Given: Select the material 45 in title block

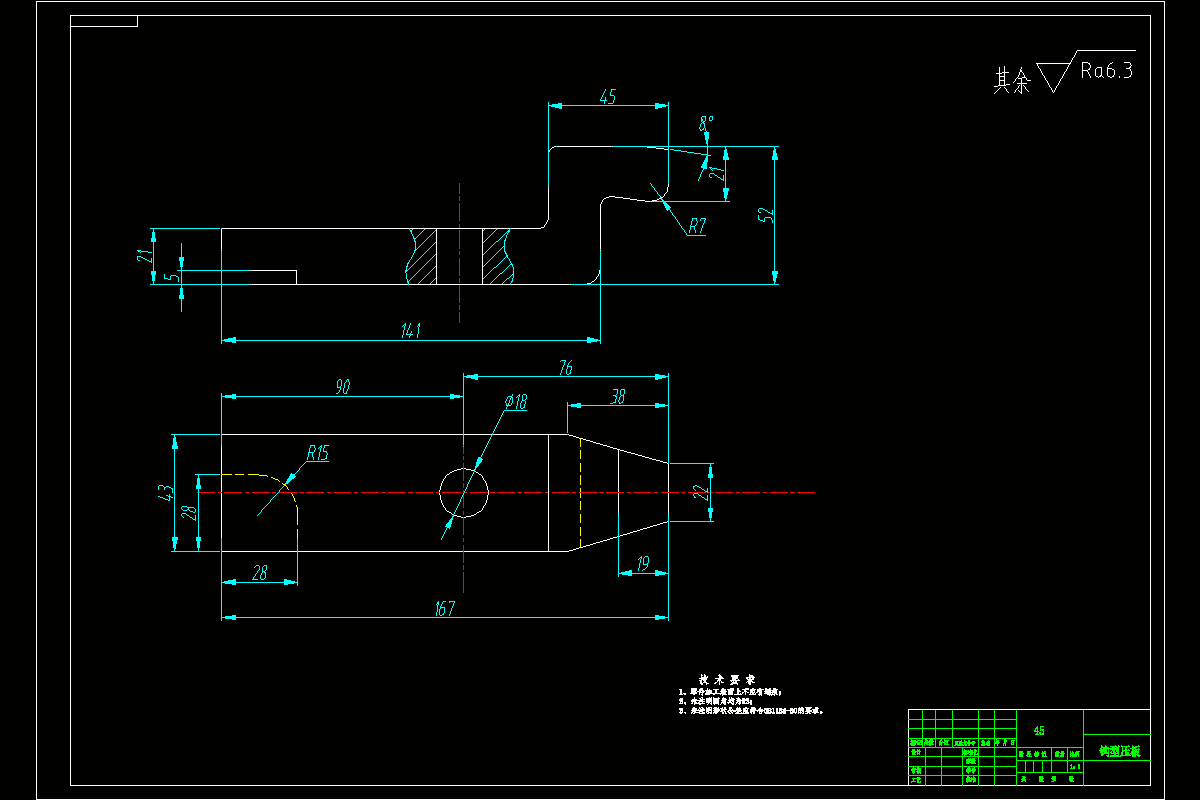Looking at the screenshot, I should (x=1038, y=731).
